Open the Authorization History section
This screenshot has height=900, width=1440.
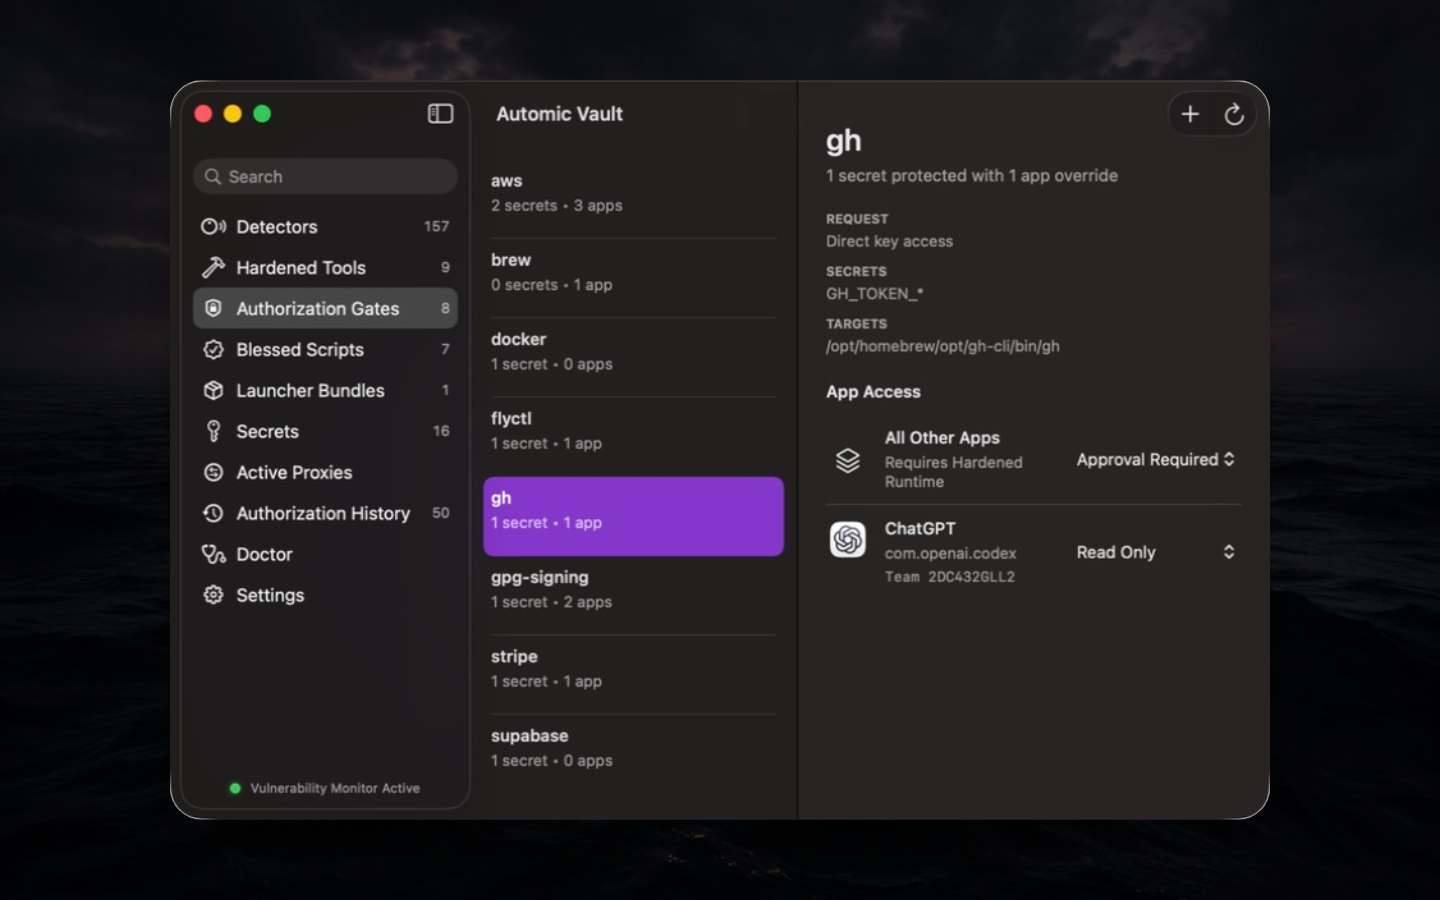pos(325,514)
